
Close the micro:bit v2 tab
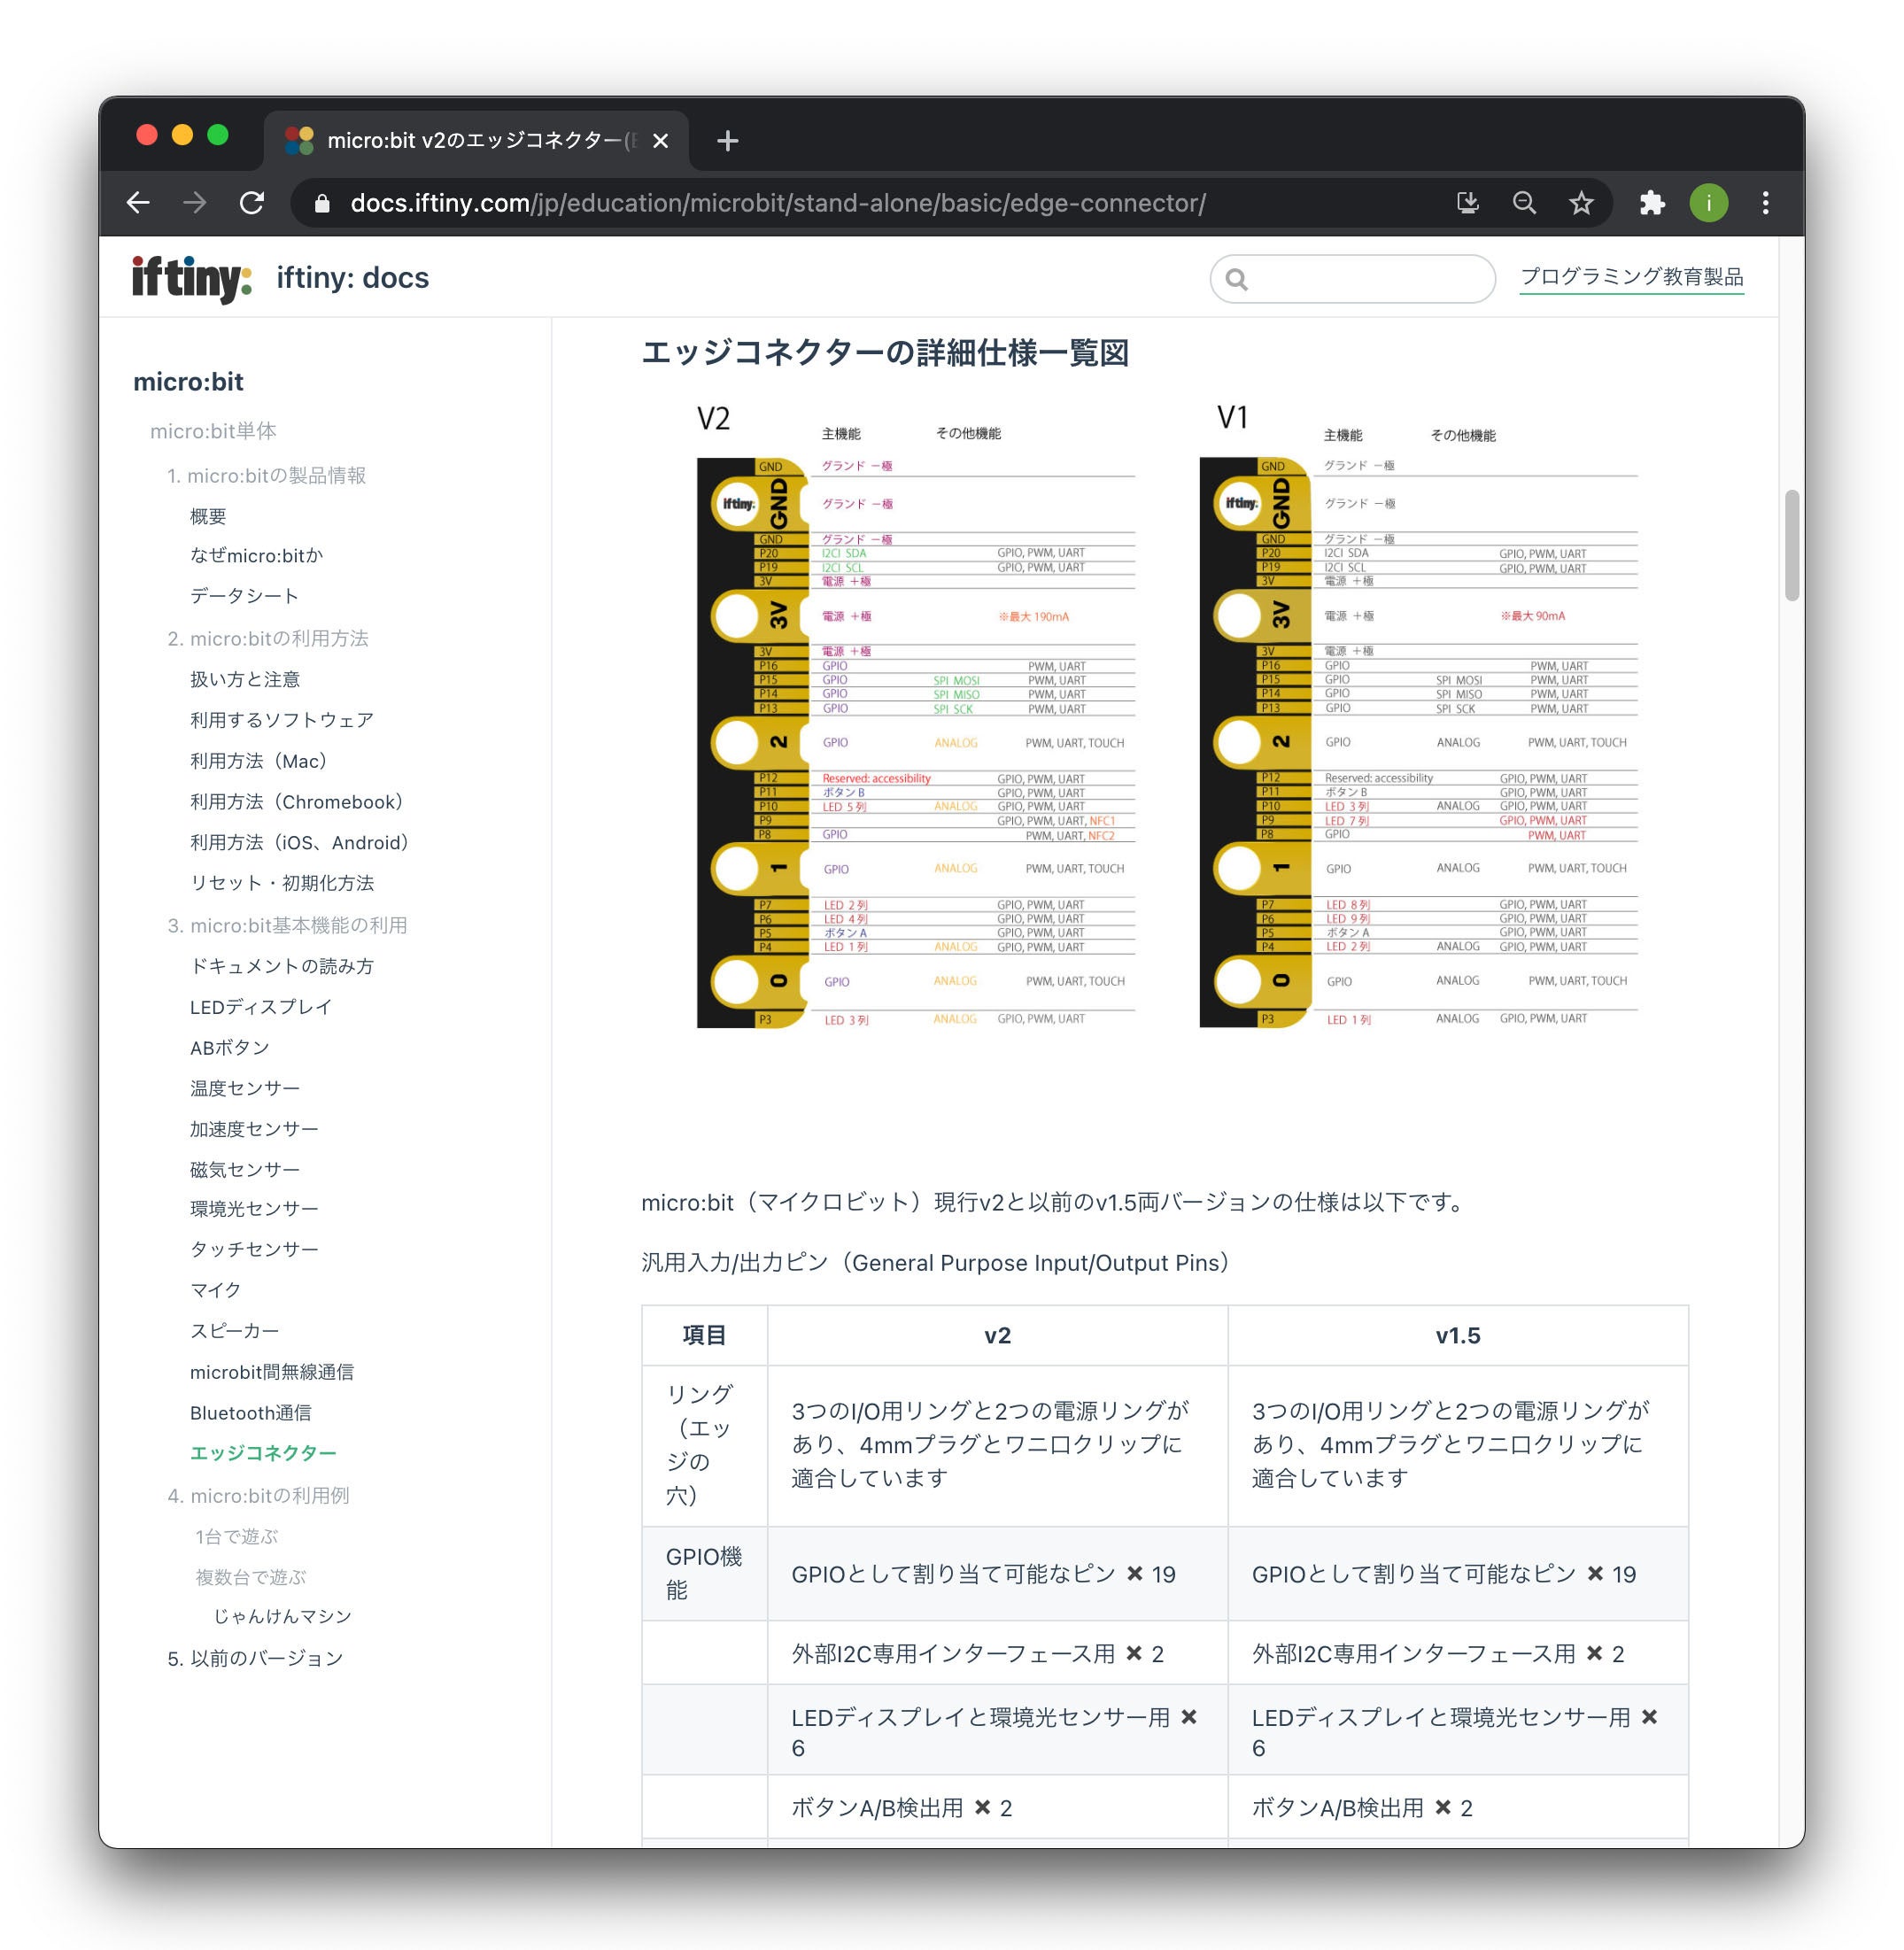(660, 141)
